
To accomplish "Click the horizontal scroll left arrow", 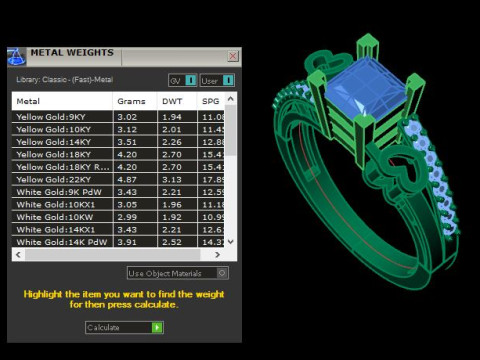I will click(x=19, y=255).
